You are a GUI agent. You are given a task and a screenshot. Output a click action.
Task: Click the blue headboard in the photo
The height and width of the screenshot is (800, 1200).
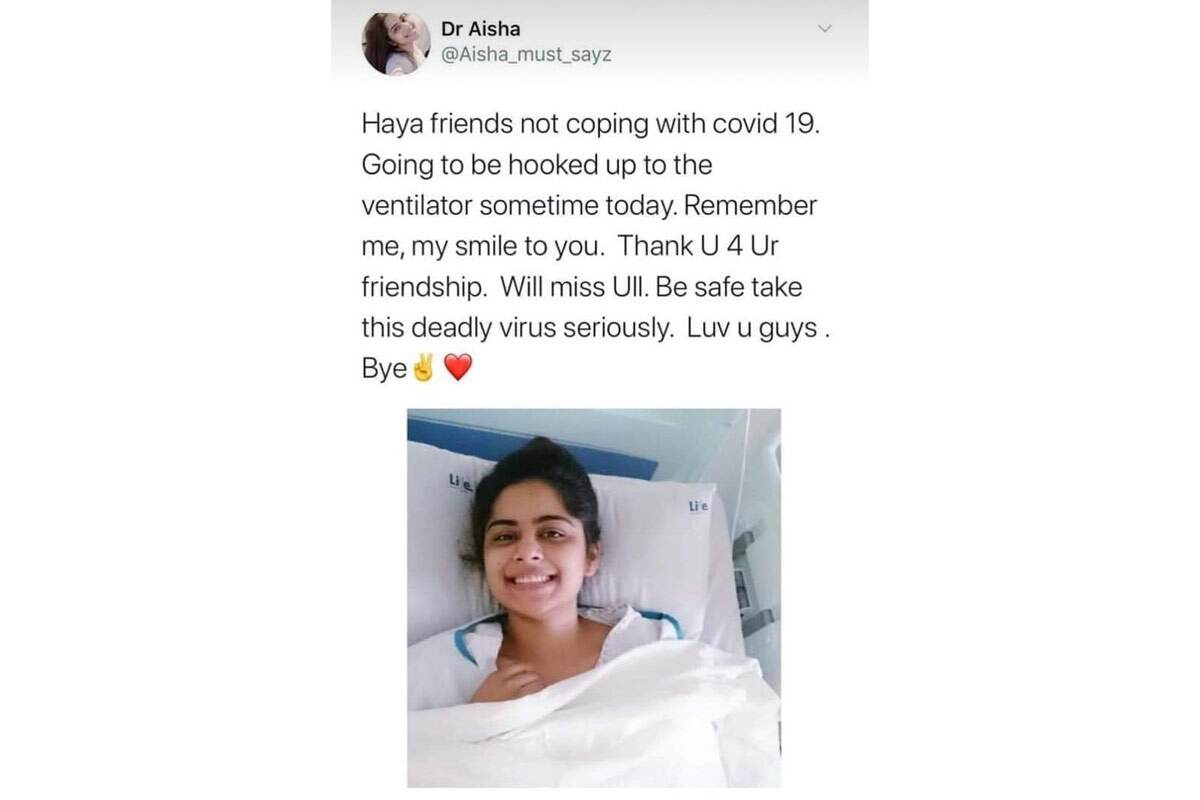(530, 445)
